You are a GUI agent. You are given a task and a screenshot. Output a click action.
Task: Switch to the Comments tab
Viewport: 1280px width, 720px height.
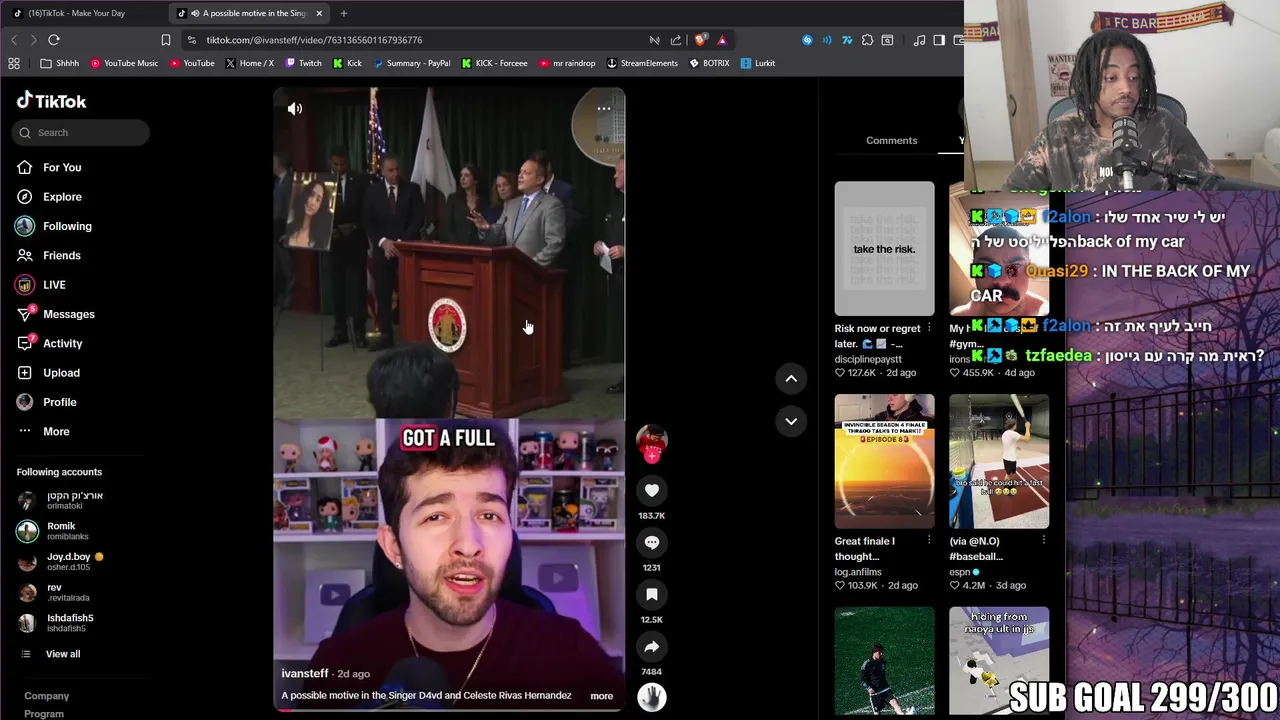click(x=891, y=140)
